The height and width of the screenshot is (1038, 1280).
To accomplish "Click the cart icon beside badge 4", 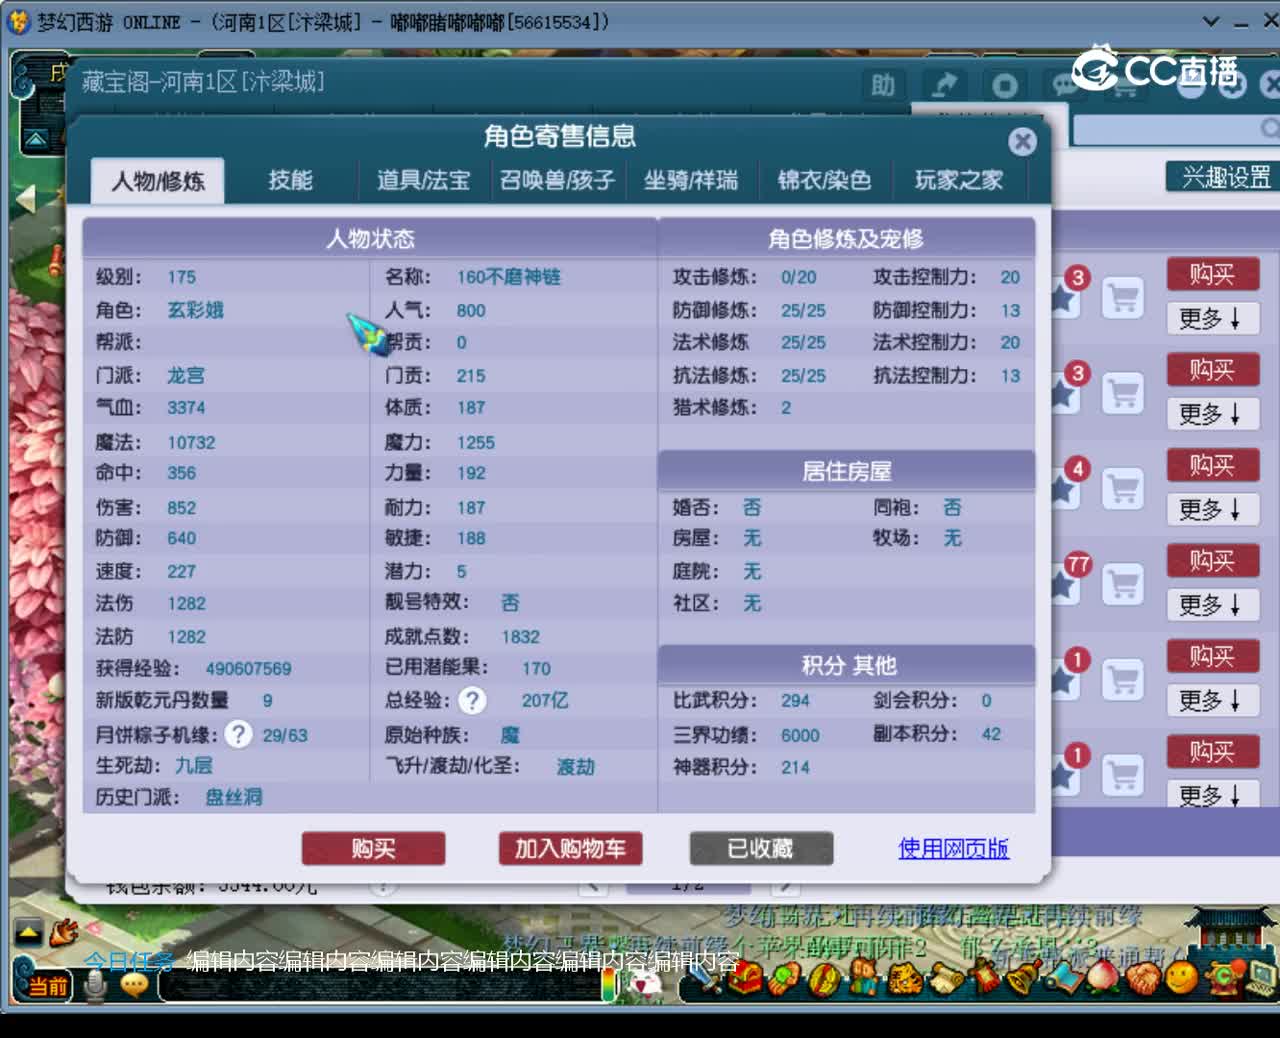I will pyautogui.click(x=1122, y=488).
